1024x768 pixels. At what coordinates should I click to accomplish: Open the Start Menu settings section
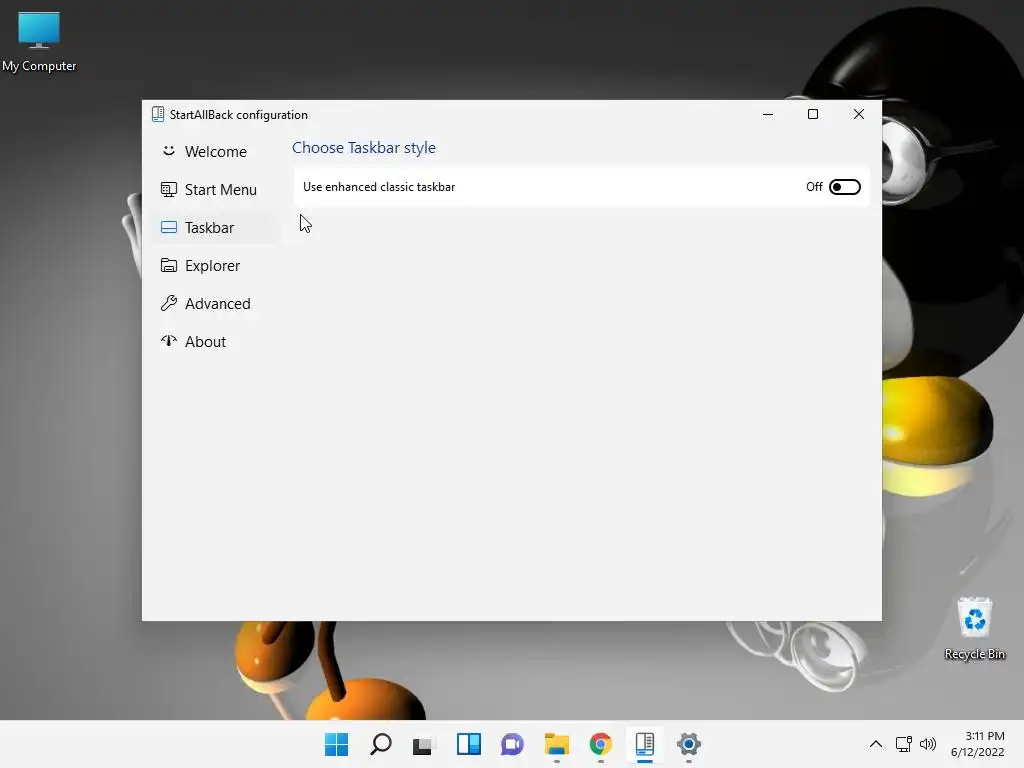[x=216, y=189]
